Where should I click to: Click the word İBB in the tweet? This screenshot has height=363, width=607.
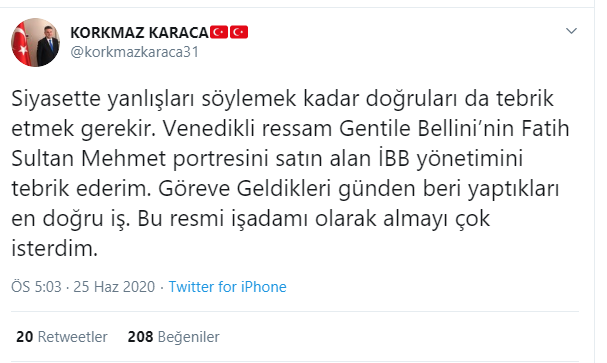click(x=394, y=158)
